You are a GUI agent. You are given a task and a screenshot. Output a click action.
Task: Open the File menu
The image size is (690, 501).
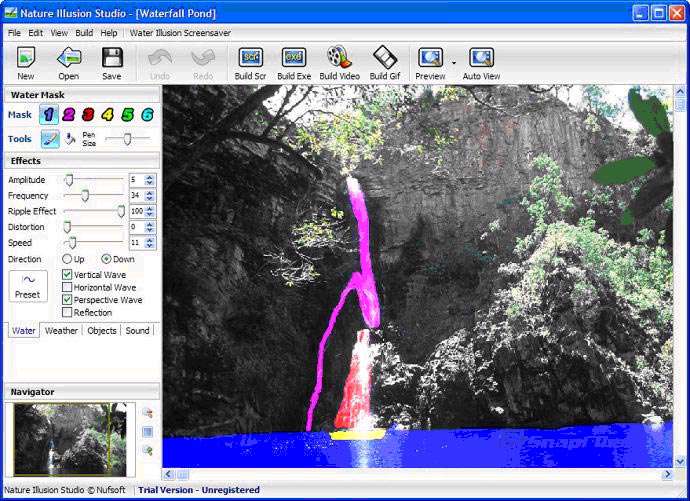pyautogui.click(x=14, y=33)
